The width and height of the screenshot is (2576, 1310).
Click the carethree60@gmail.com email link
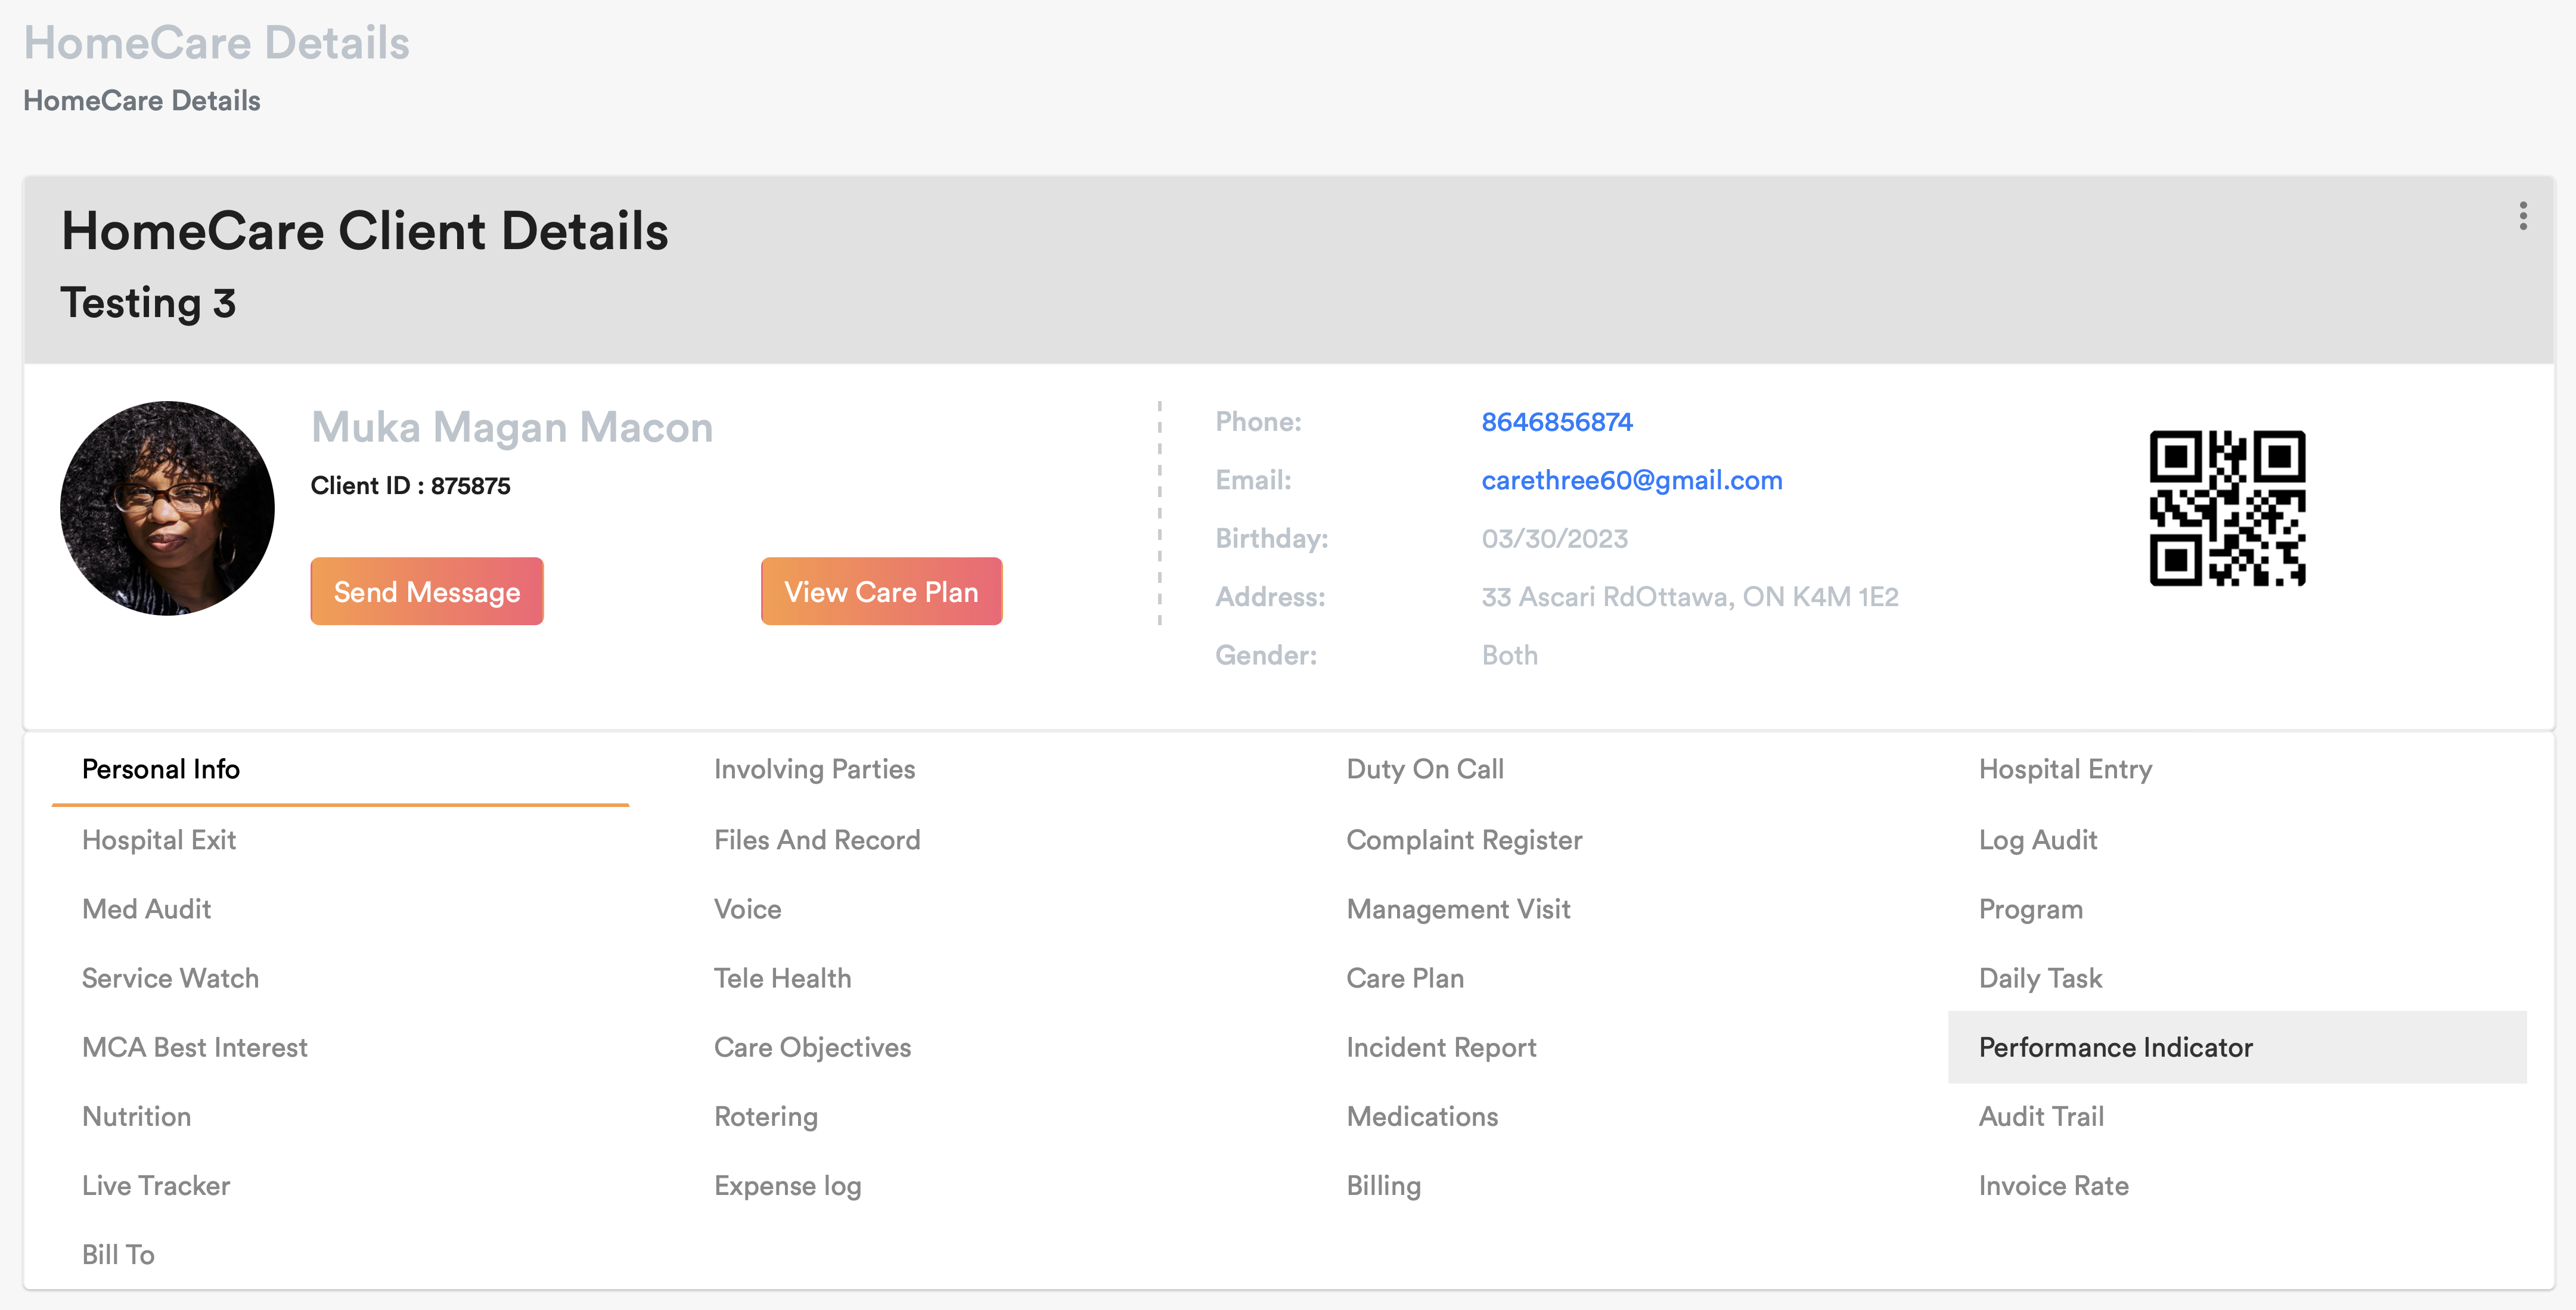[1631, 480]
